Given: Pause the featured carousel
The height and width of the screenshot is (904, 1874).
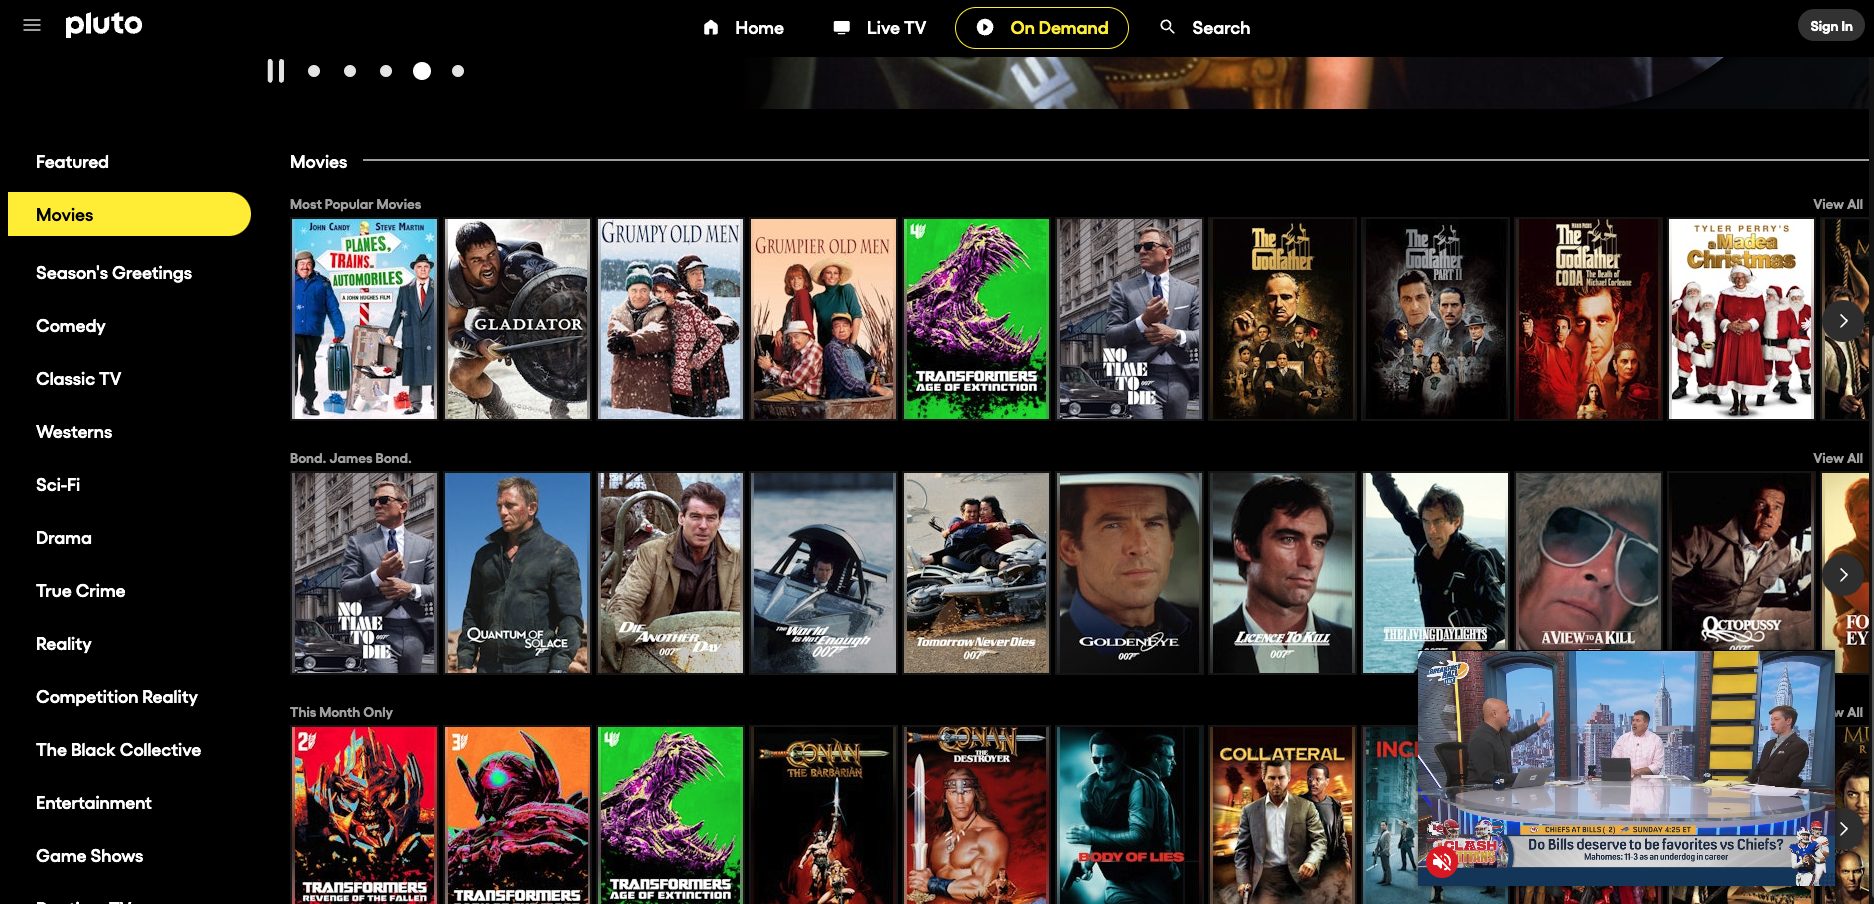Looking at the screenshot, I should [276, 70].
